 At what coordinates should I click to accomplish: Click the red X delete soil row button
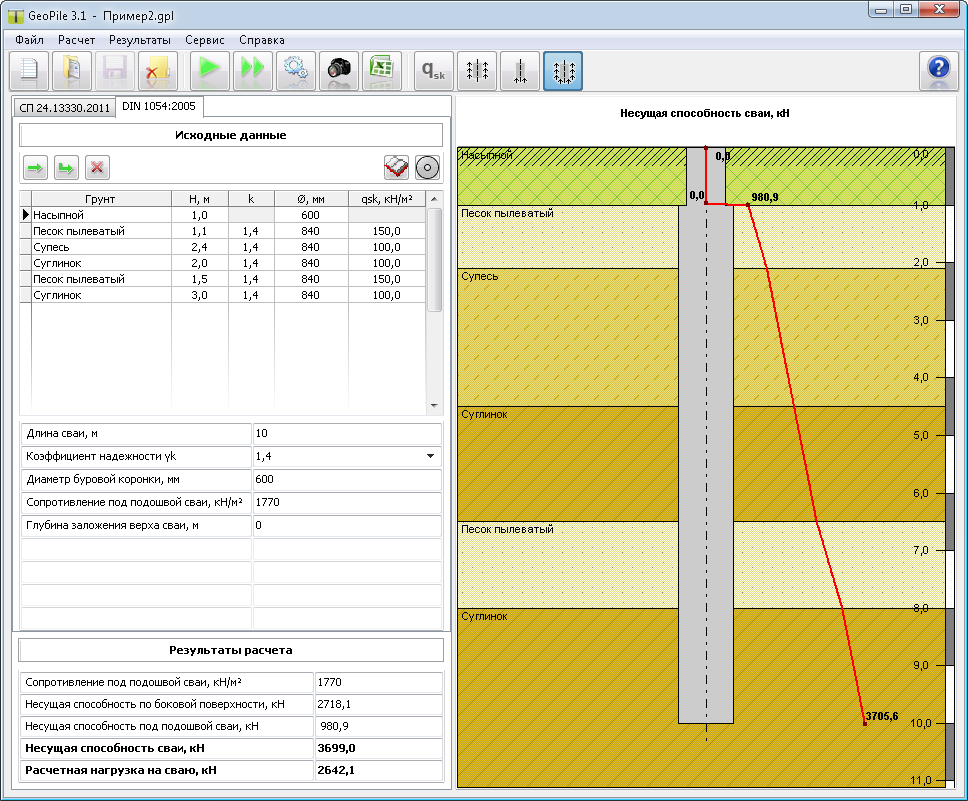(x=97, y=167)
